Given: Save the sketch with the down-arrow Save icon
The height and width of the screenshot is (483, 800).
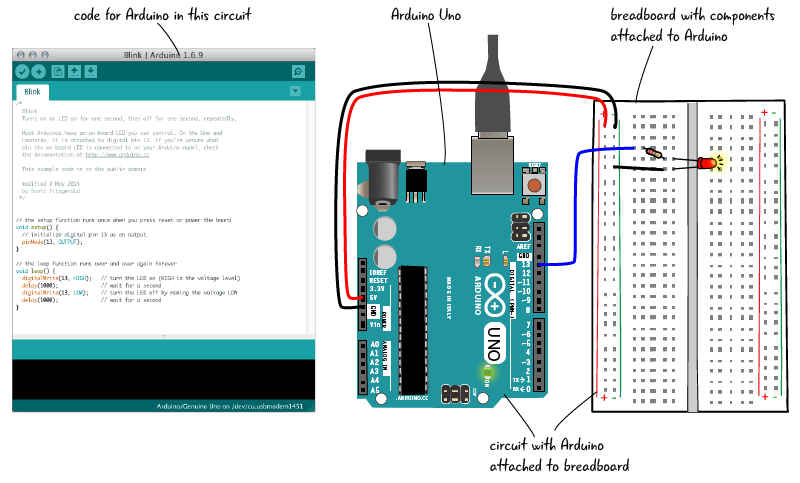Looking at the screenshot, I should click(x=90, y=72).
